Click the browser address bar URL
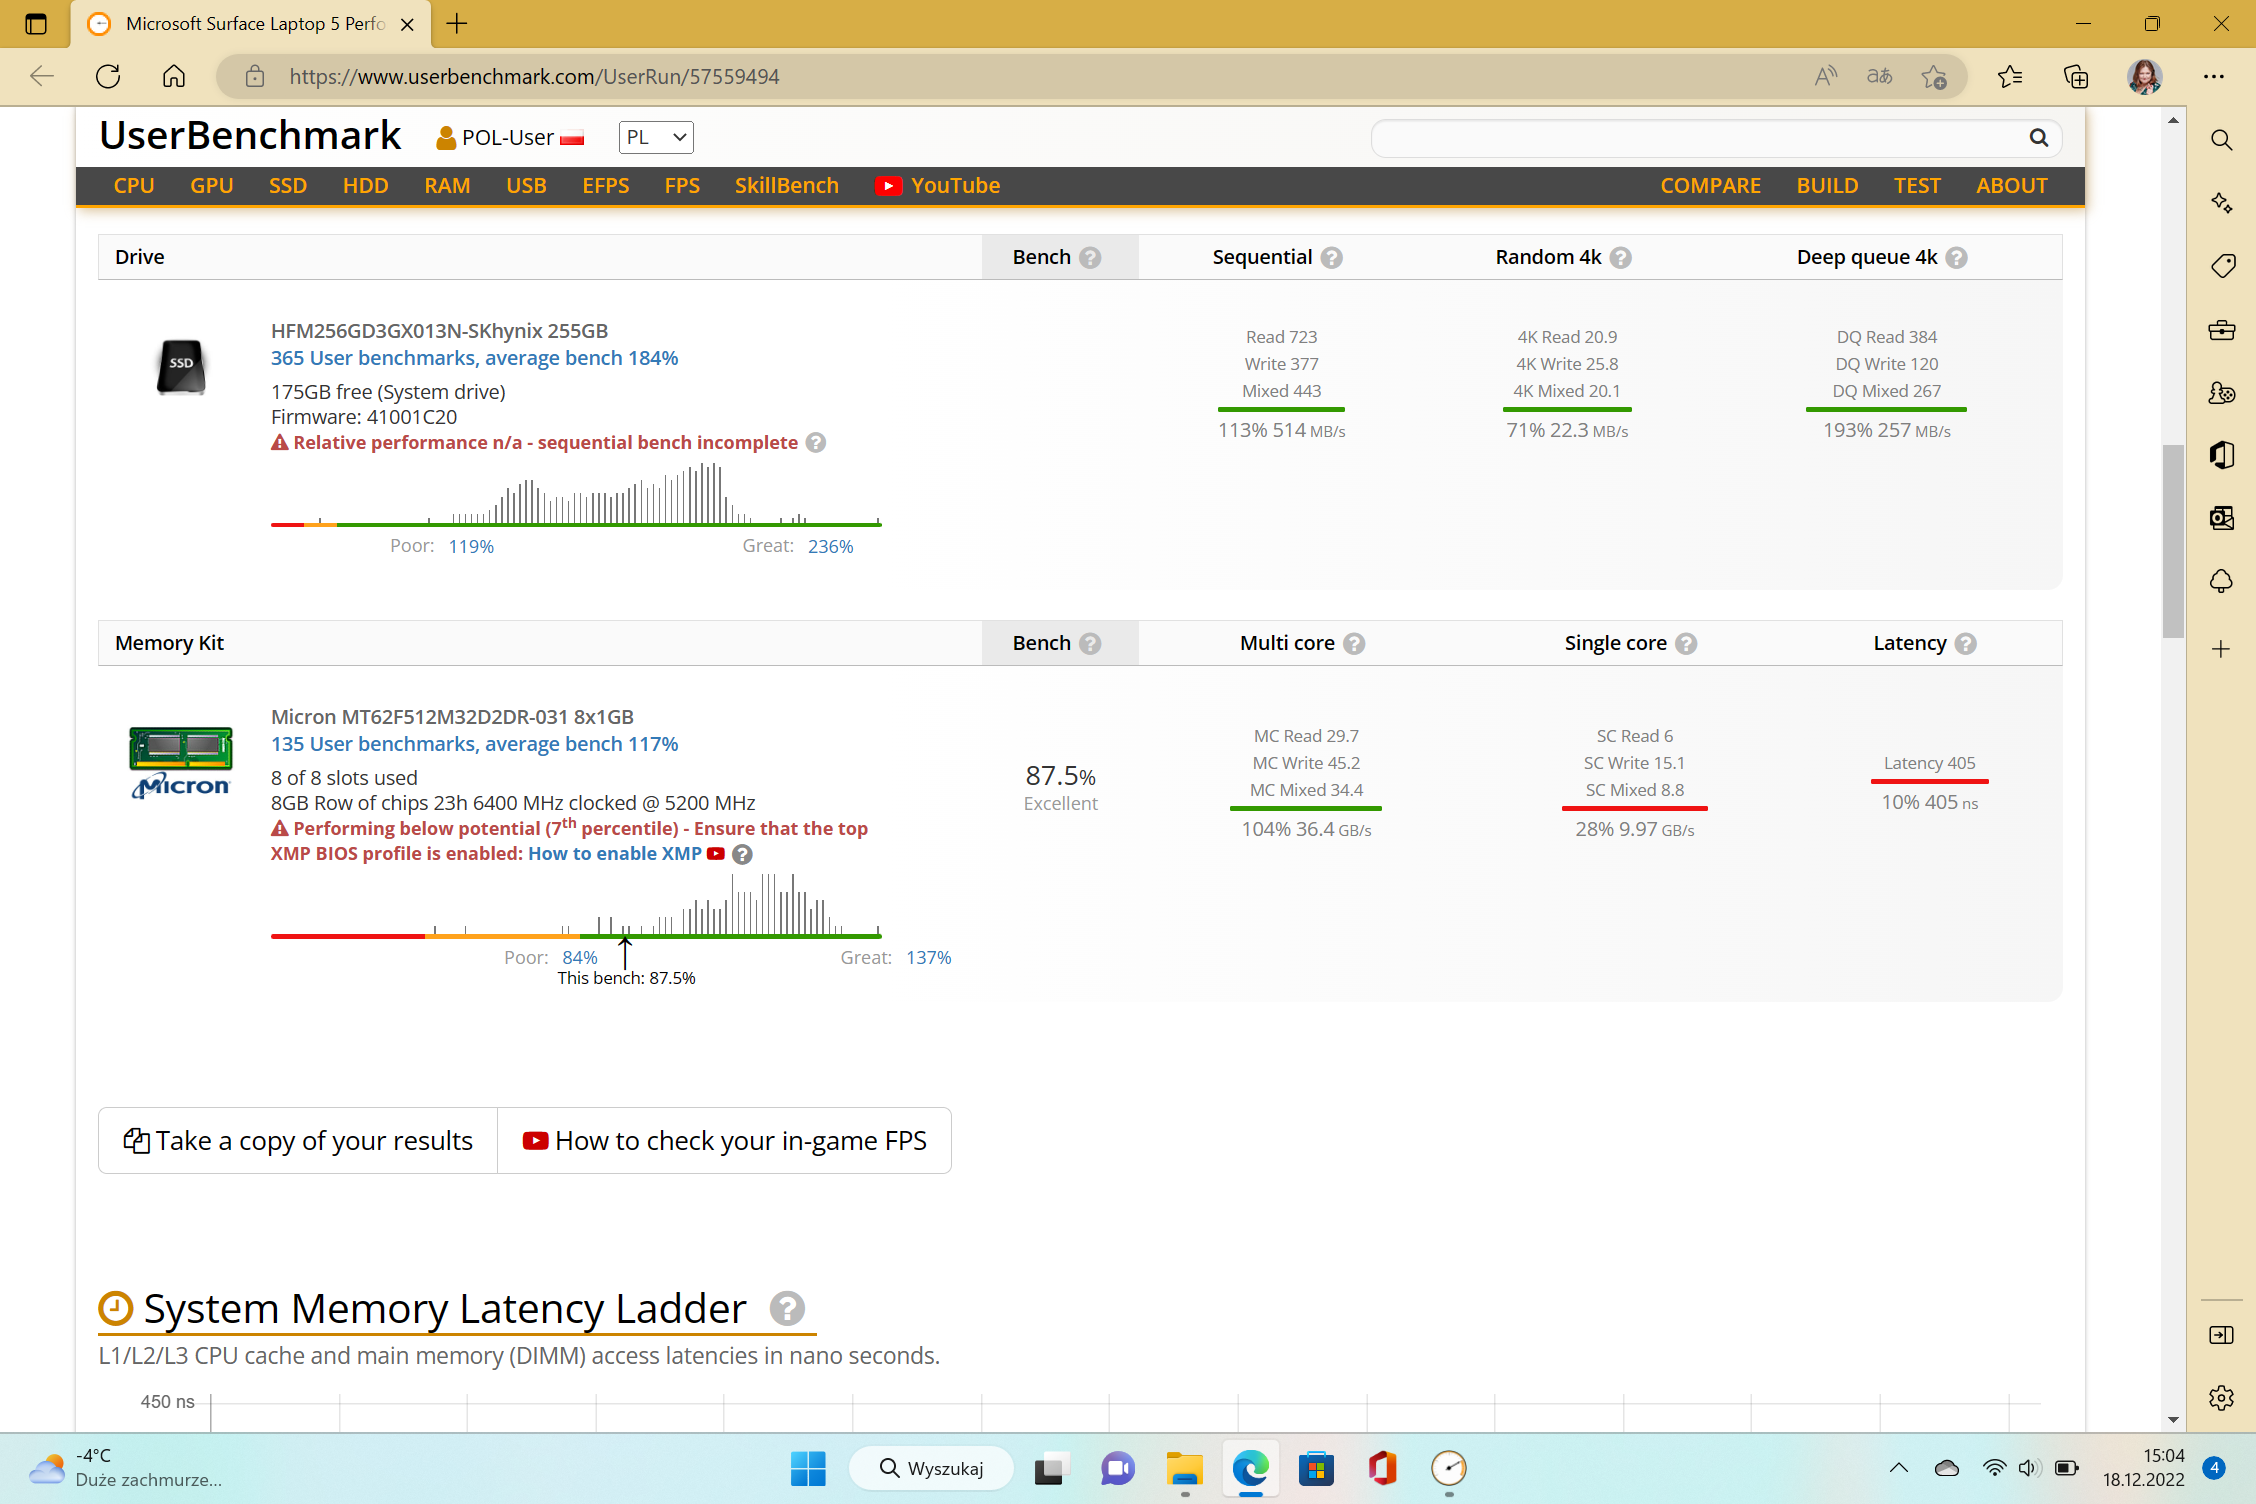This screenshot has height=1504, width=2256. click(534, 77)
